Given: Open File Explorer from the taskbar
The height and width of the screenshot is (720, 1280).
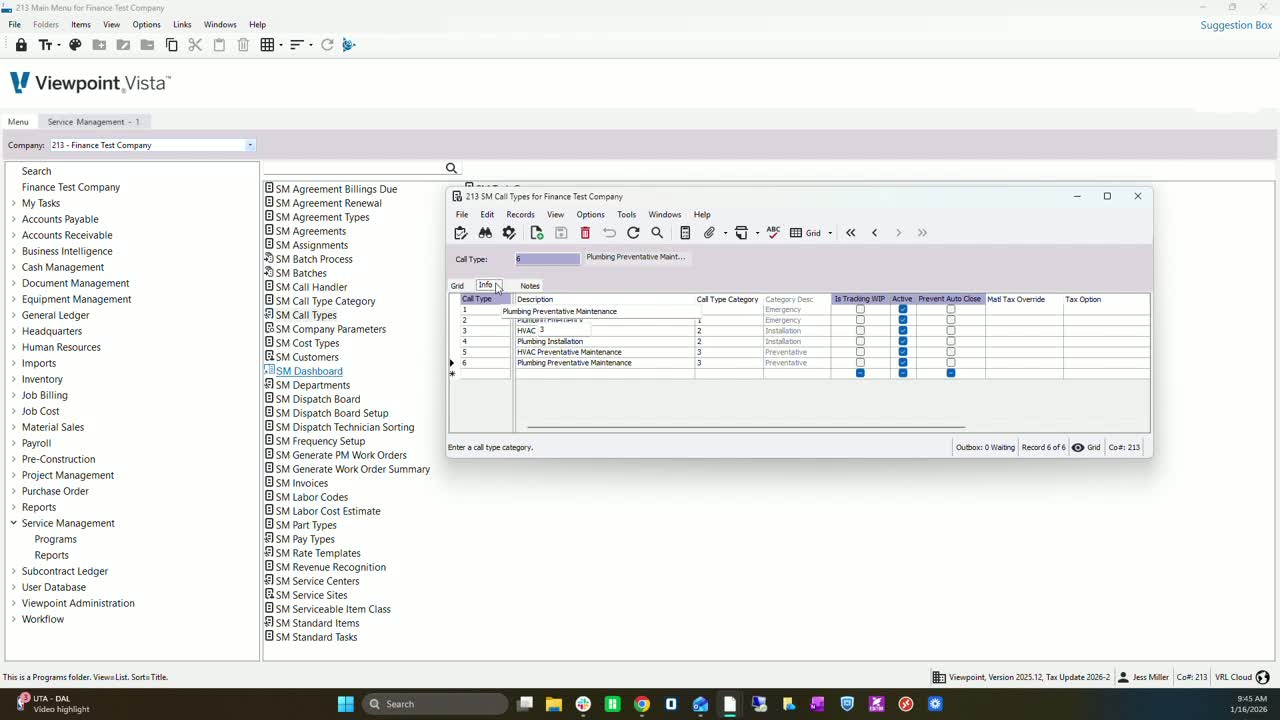Looking at the screenshot, I should pyautogui.click(x=554, y=704).
